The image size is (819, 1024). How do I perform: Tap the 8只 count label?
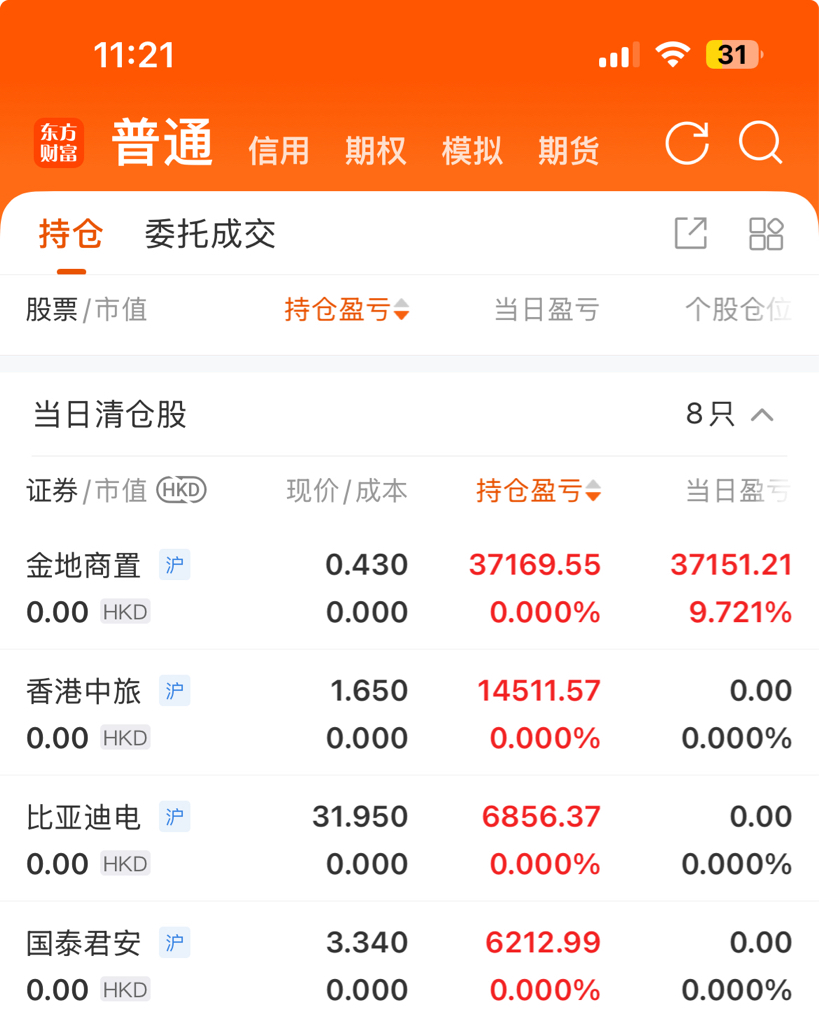point(711,414)
